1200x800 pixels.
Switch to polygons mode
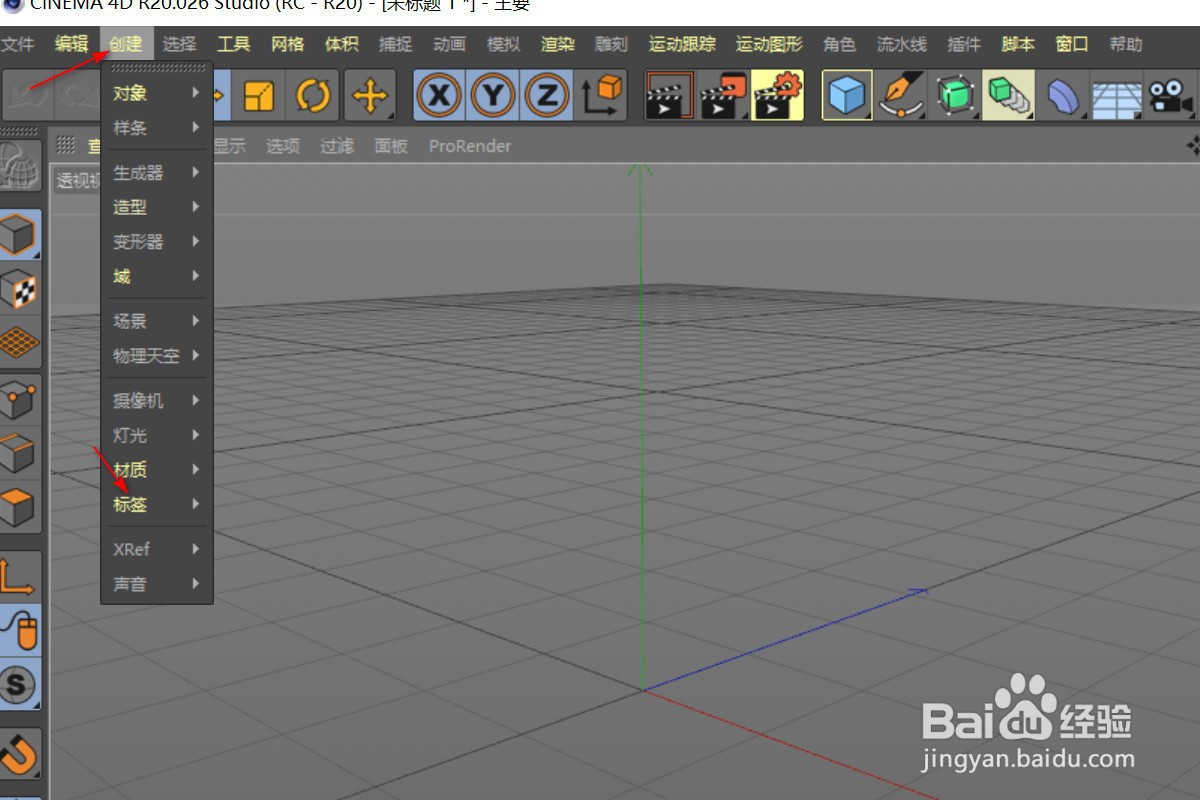(x=19, y=508)
